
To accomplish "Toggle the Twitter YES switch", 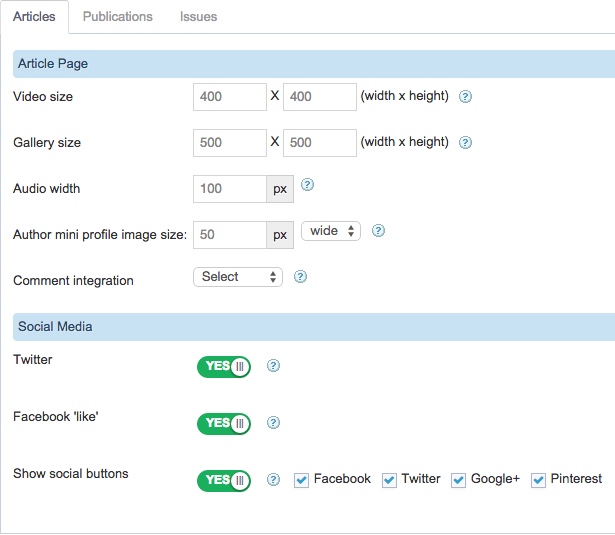I will click(224, 367).
